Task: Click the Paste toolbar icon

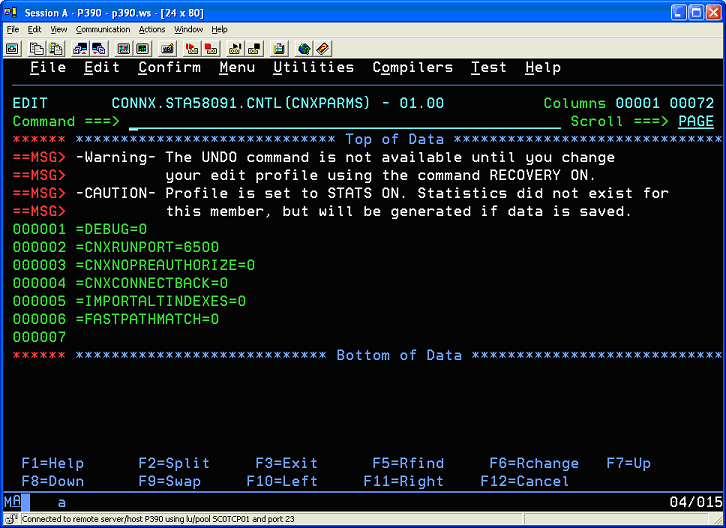Action: tap(56, 49)
